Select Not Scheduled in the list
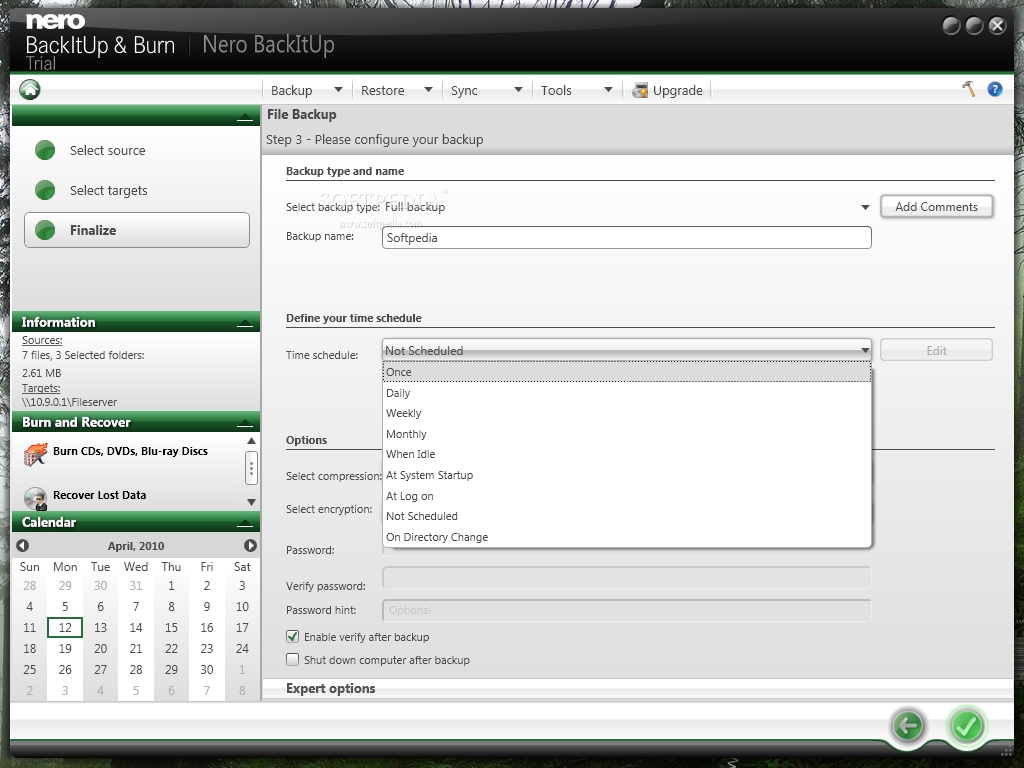The image size is (1024, 768). pos(627,516)
